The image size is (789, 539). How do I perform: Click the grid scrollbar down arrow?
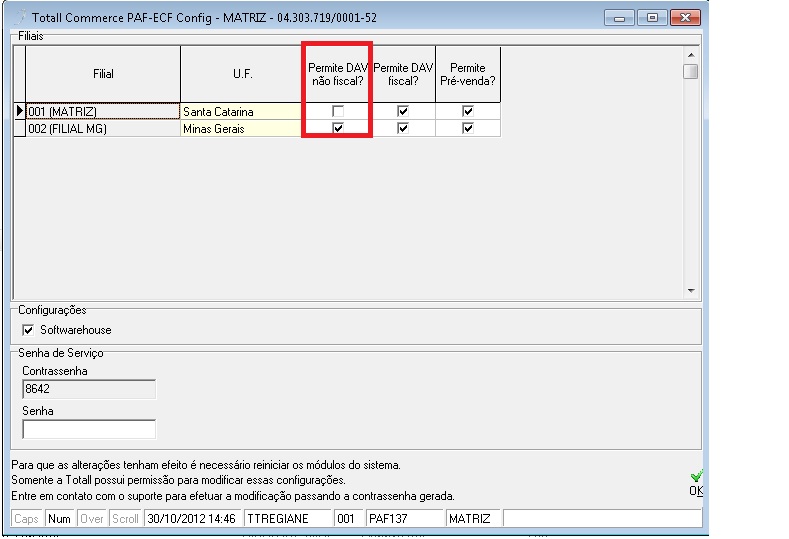coord(691,290)
